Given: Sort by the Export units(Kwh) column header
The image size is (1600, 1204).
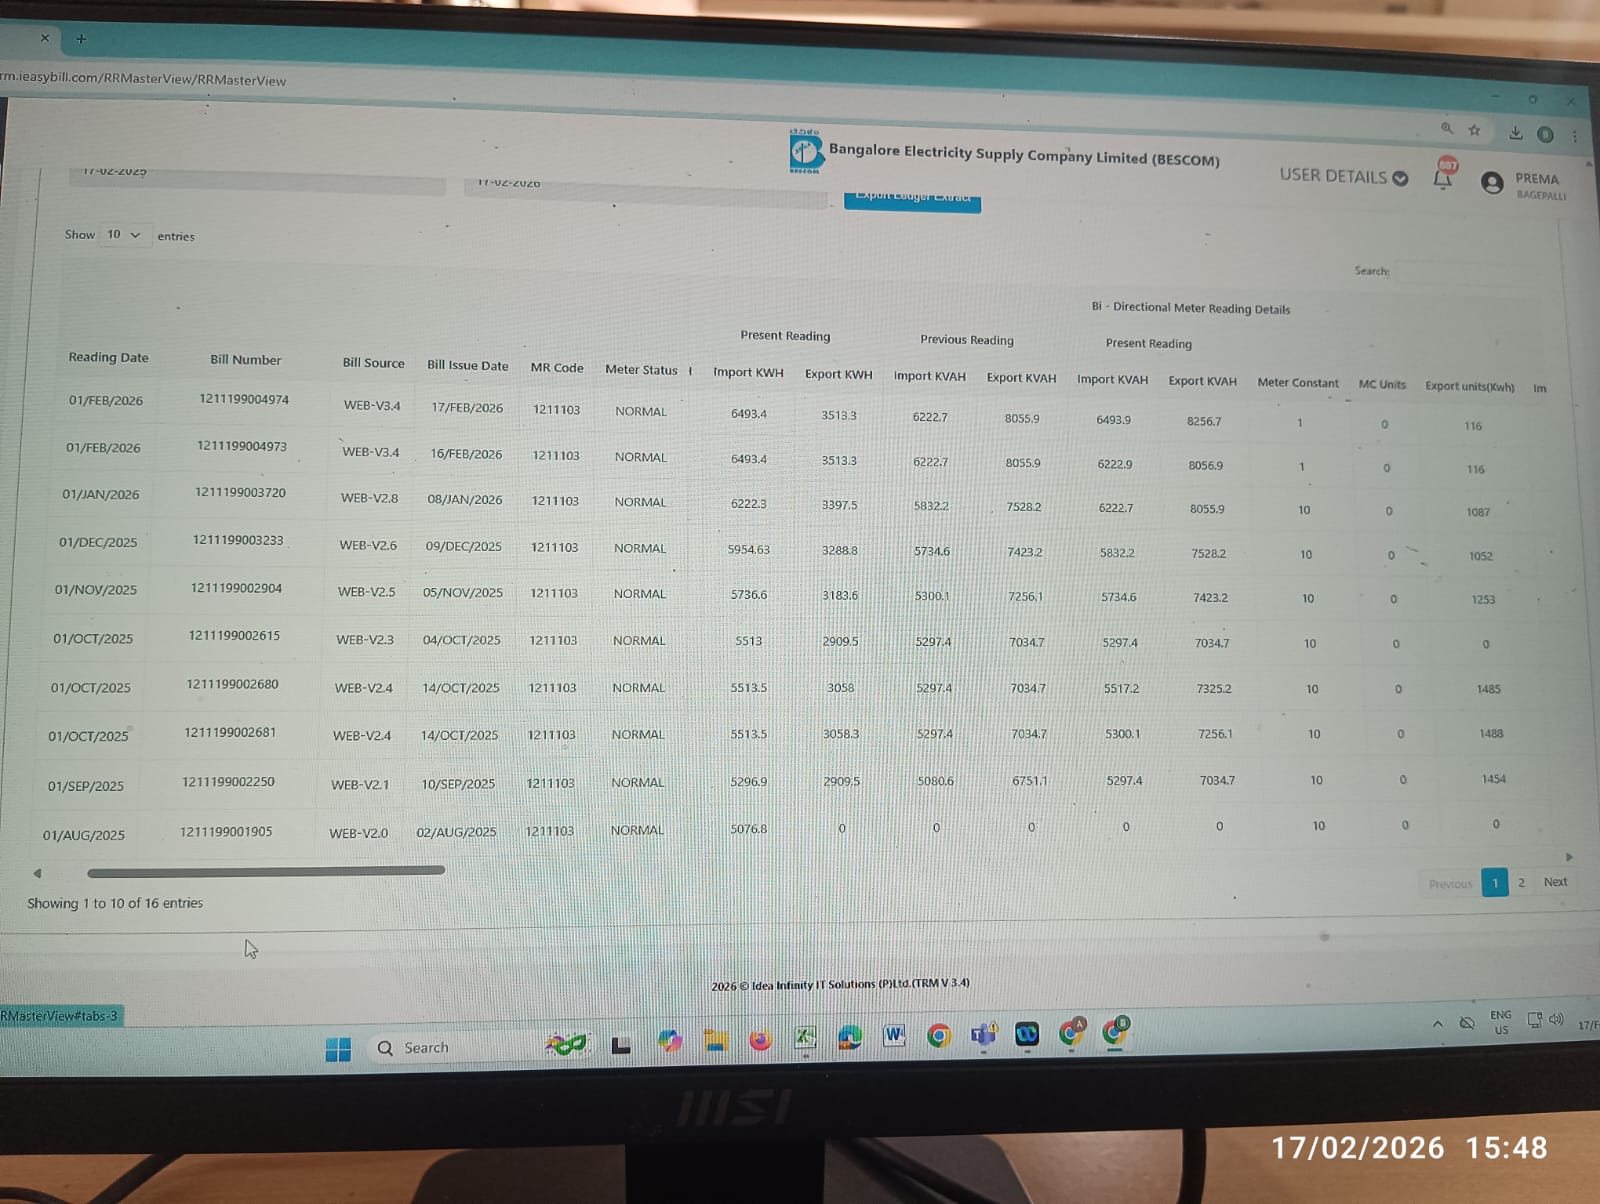Looking at the screenshot, I should coord(1469,387).
